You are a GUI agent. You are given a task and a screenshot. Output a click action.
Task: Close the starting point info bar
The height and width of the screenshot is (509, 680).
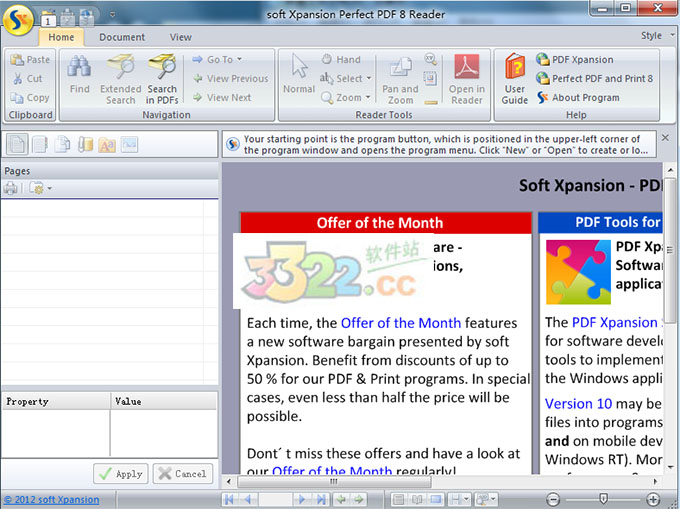tap(665, 138)
